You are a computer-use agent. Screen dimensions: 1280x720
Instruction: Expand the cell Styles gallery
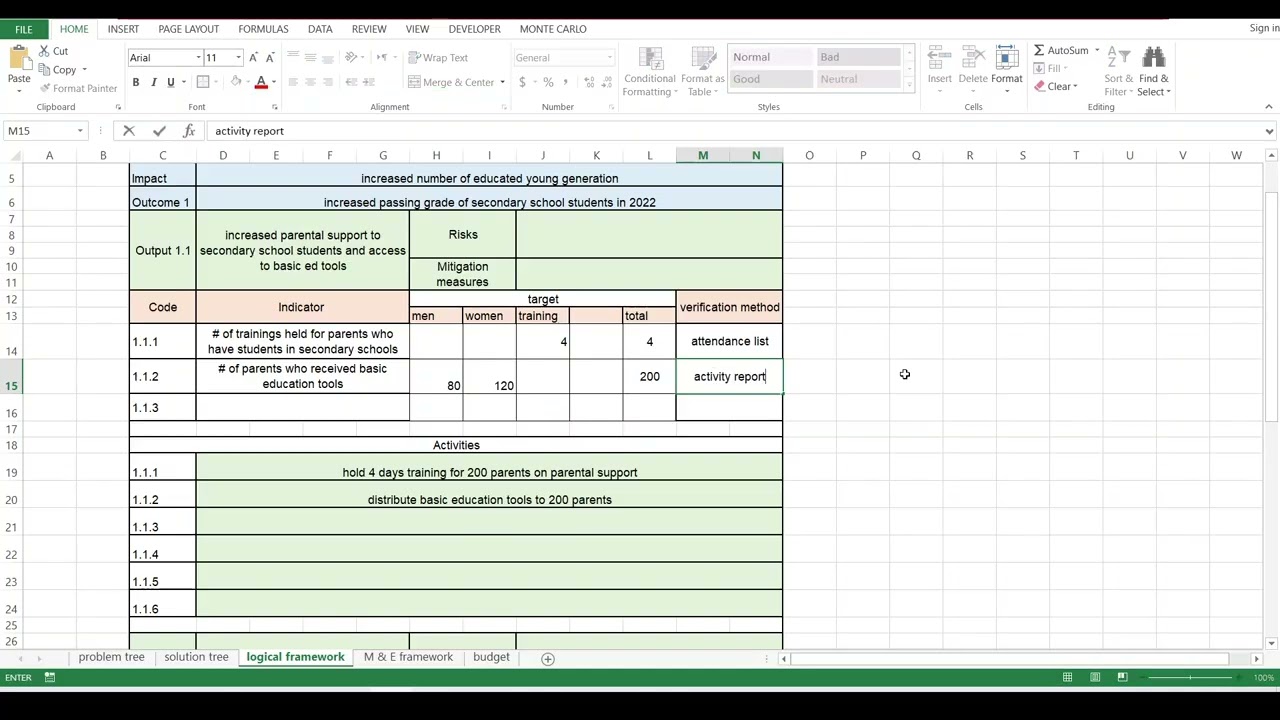click(x=908, y=86)
